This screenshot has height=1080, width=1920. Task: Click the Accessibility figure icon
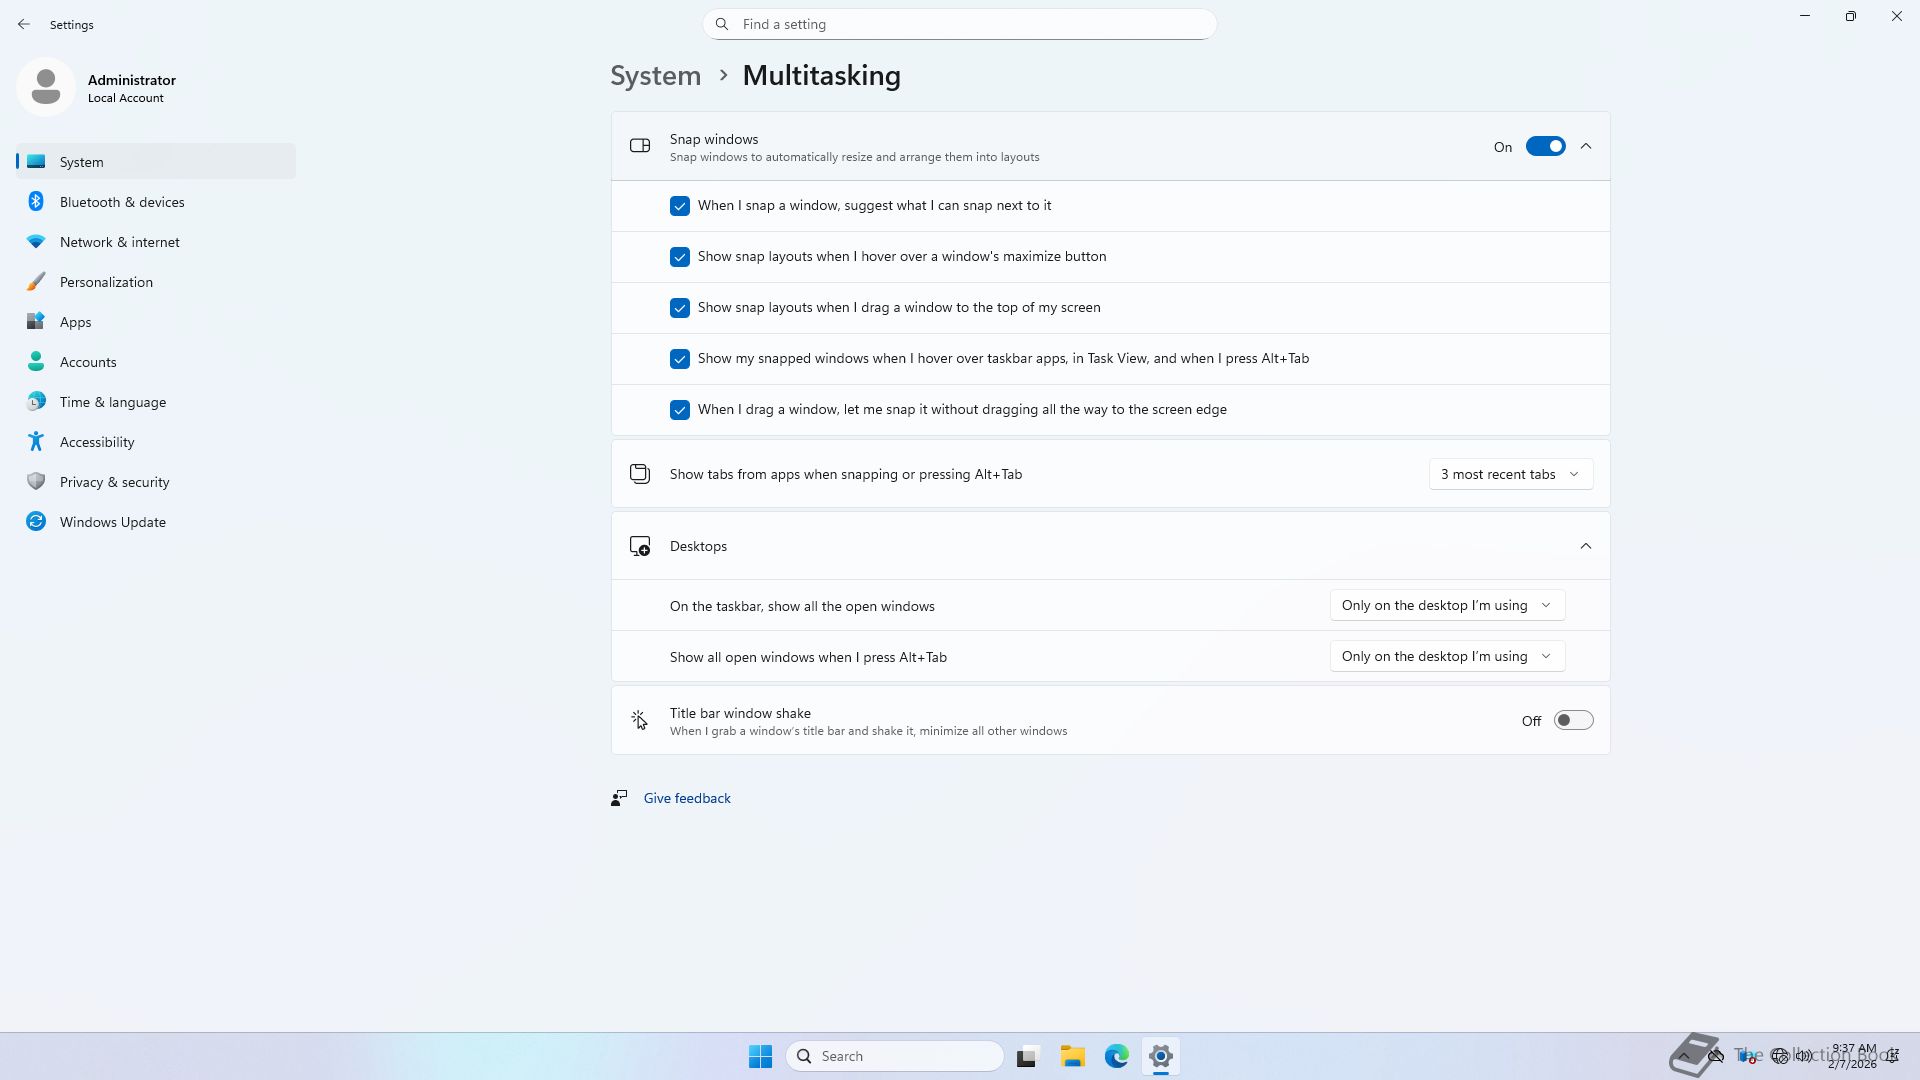[36, 442]
